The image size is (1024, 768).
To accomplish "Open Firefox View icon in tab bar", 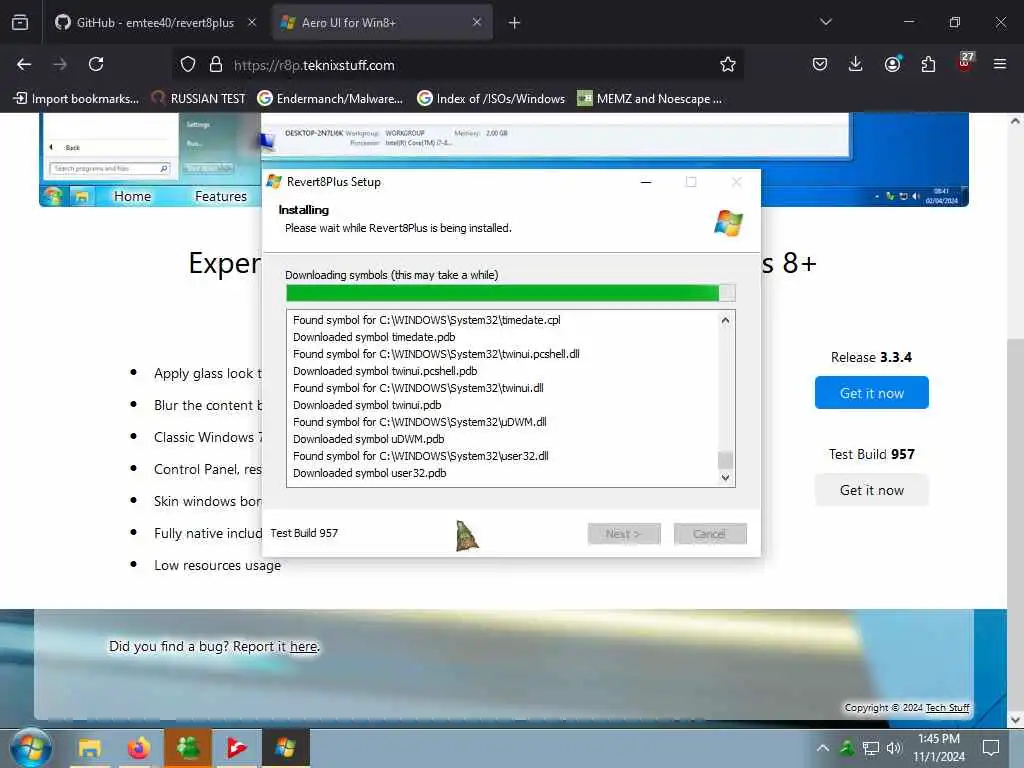I will pyautogui.click(x=20, y=22).
